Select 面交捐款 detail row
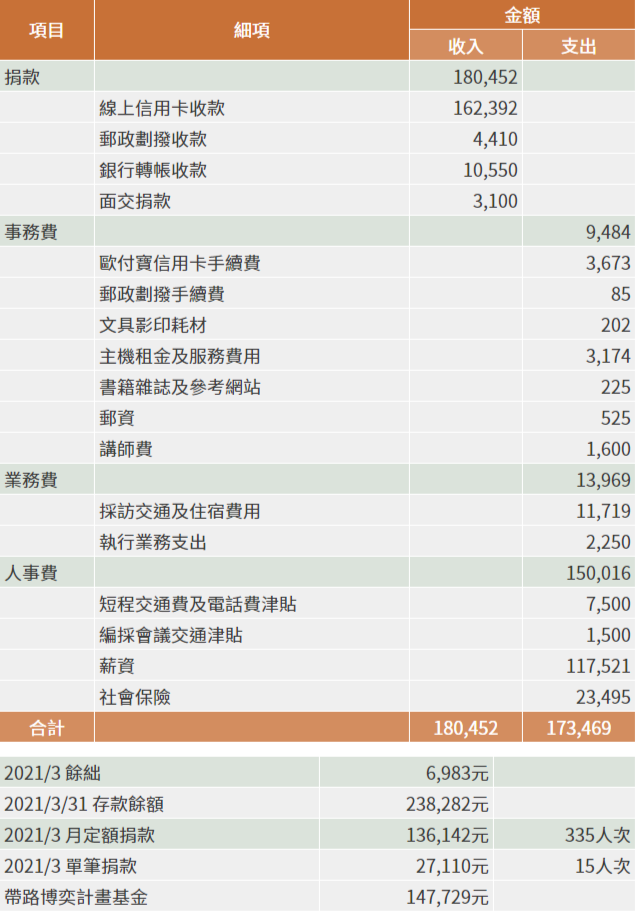Image resolution: width=635 pixels, height=914 pixels. 135,201
